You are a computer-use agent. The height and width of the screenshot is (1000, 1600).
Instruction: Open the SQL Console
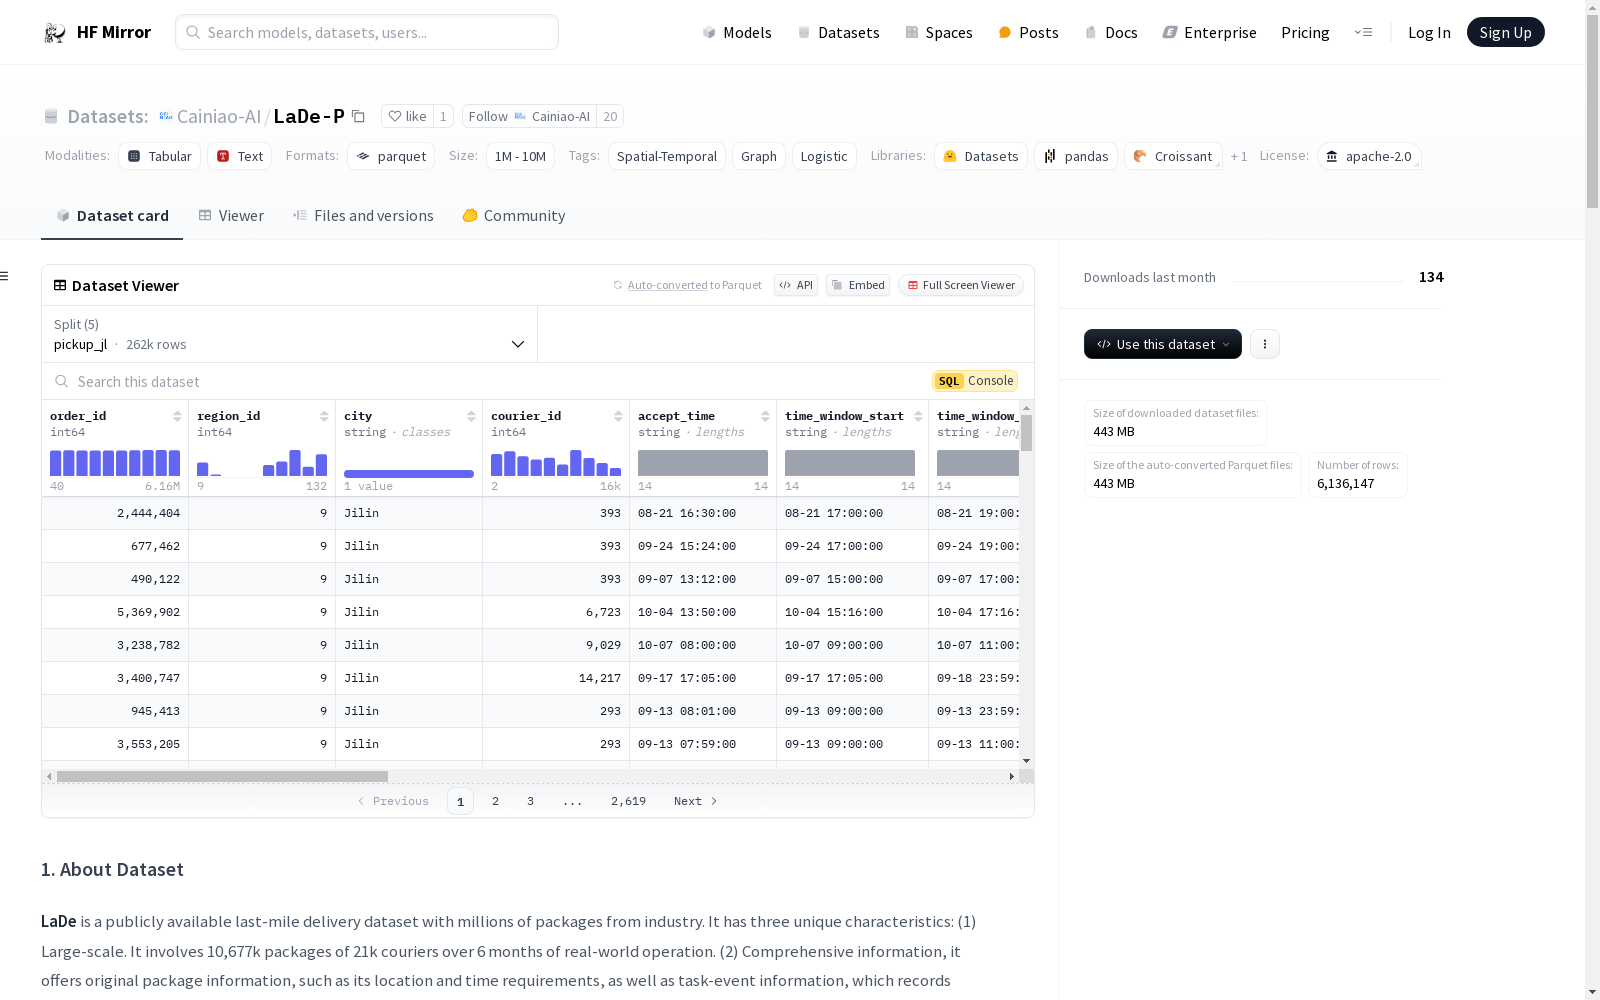[x=975, y=381]
